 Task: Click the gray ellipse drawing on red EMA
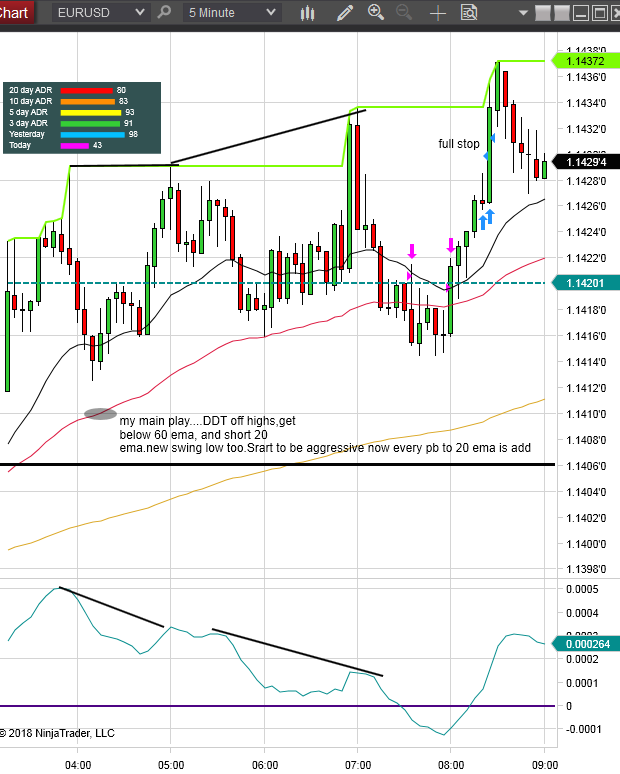point(100,414)
